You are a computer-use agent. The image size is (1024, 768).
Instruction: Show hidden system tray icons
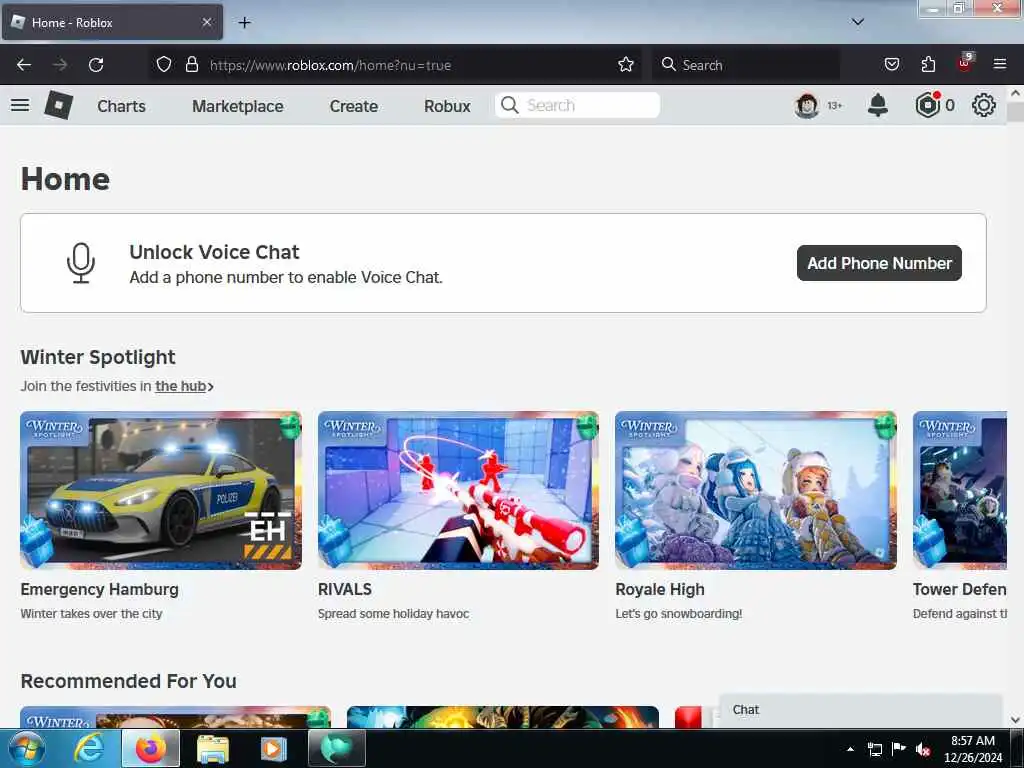(850, 749)
